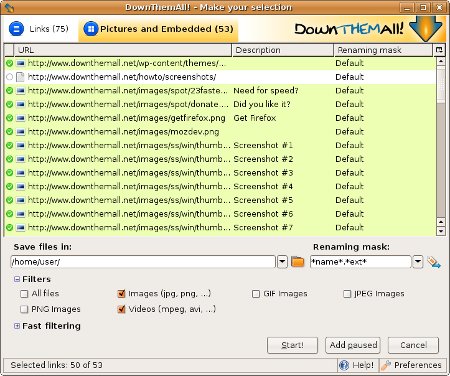This screenshot has width=450, height=376.
Task: Click the vertical scrollbar thumb
Action: tap(441, 85)
